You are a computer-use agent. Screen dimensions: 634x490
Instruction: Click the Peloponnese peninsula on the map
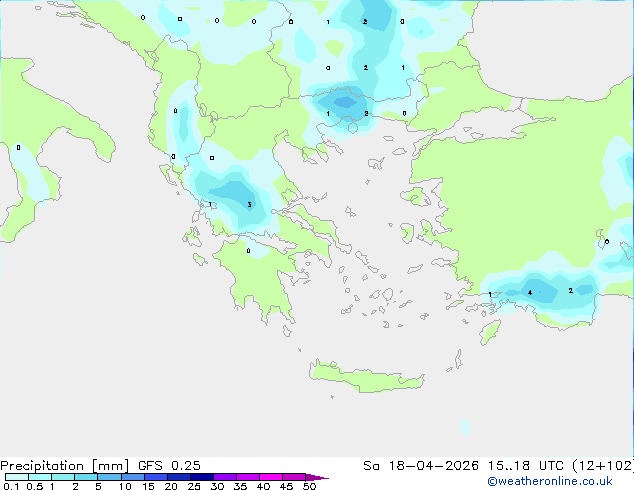click(x=259, y=279)
